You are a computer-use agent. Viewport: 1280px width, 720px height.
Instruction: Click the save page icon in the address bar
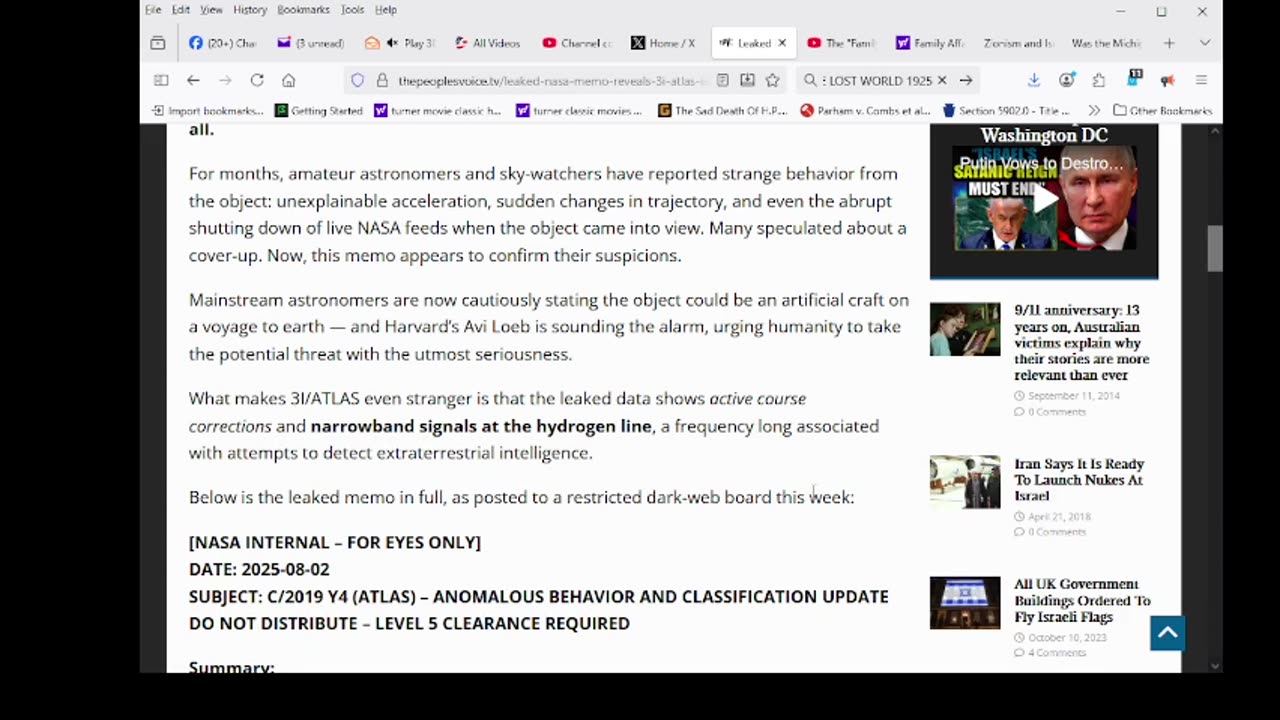[x=747, y=80]
